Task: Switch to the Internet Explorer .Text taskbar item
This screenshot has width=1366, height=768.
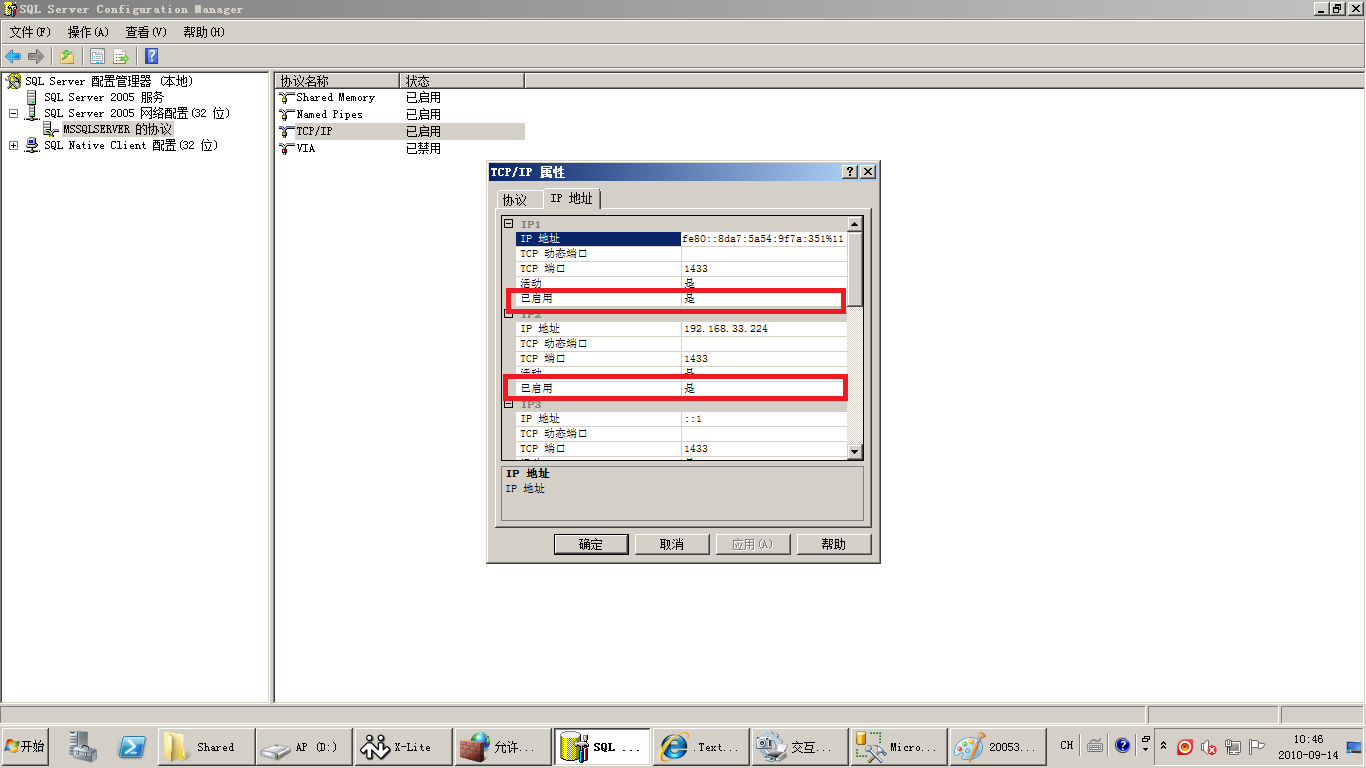Action: (x=699, y=747)
